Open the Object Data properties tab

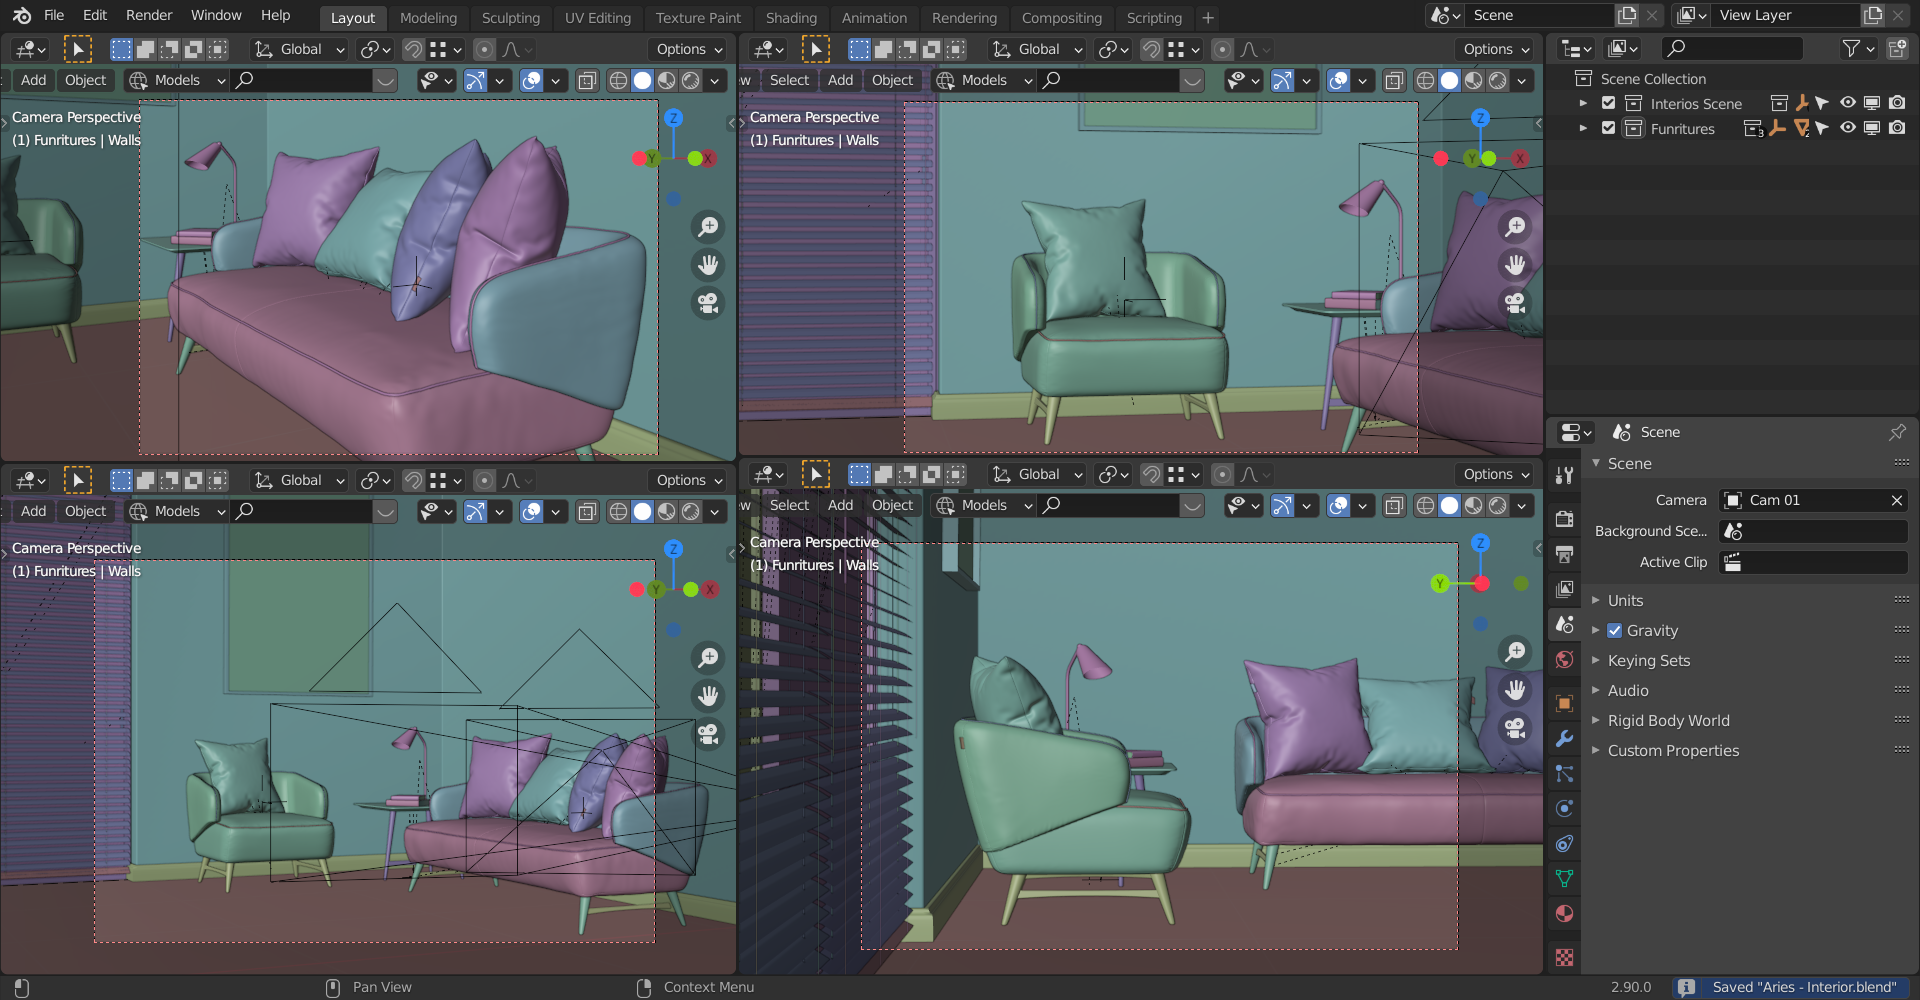(1565, 879)
